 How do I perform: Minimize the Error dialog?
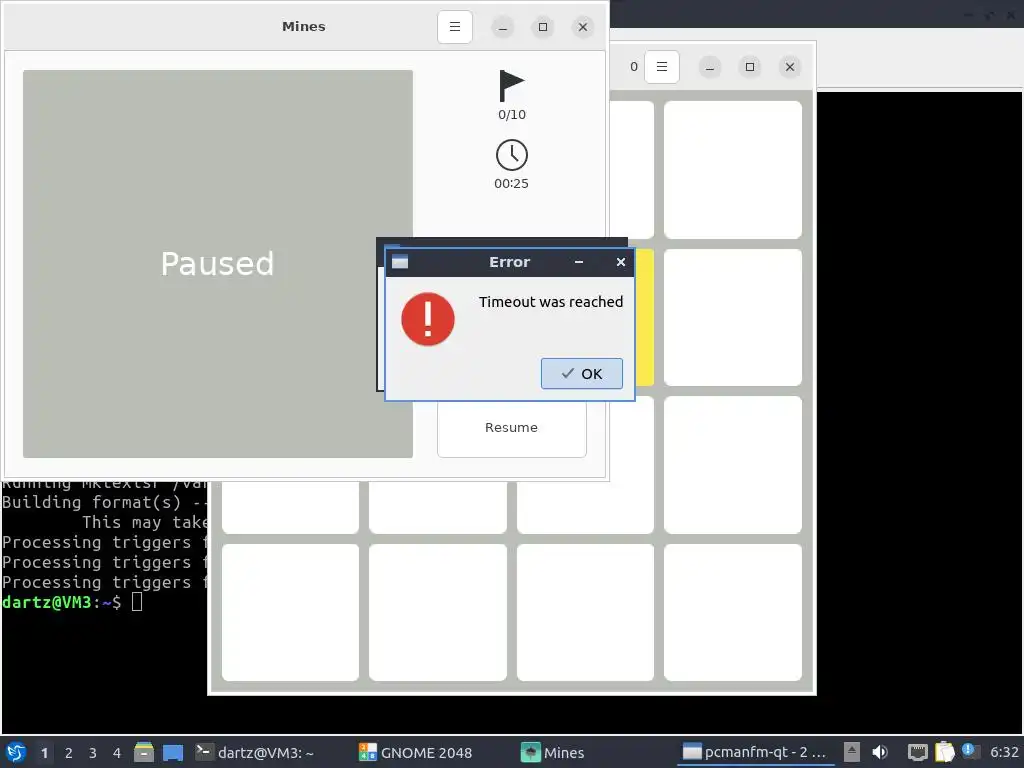[579, 262]
